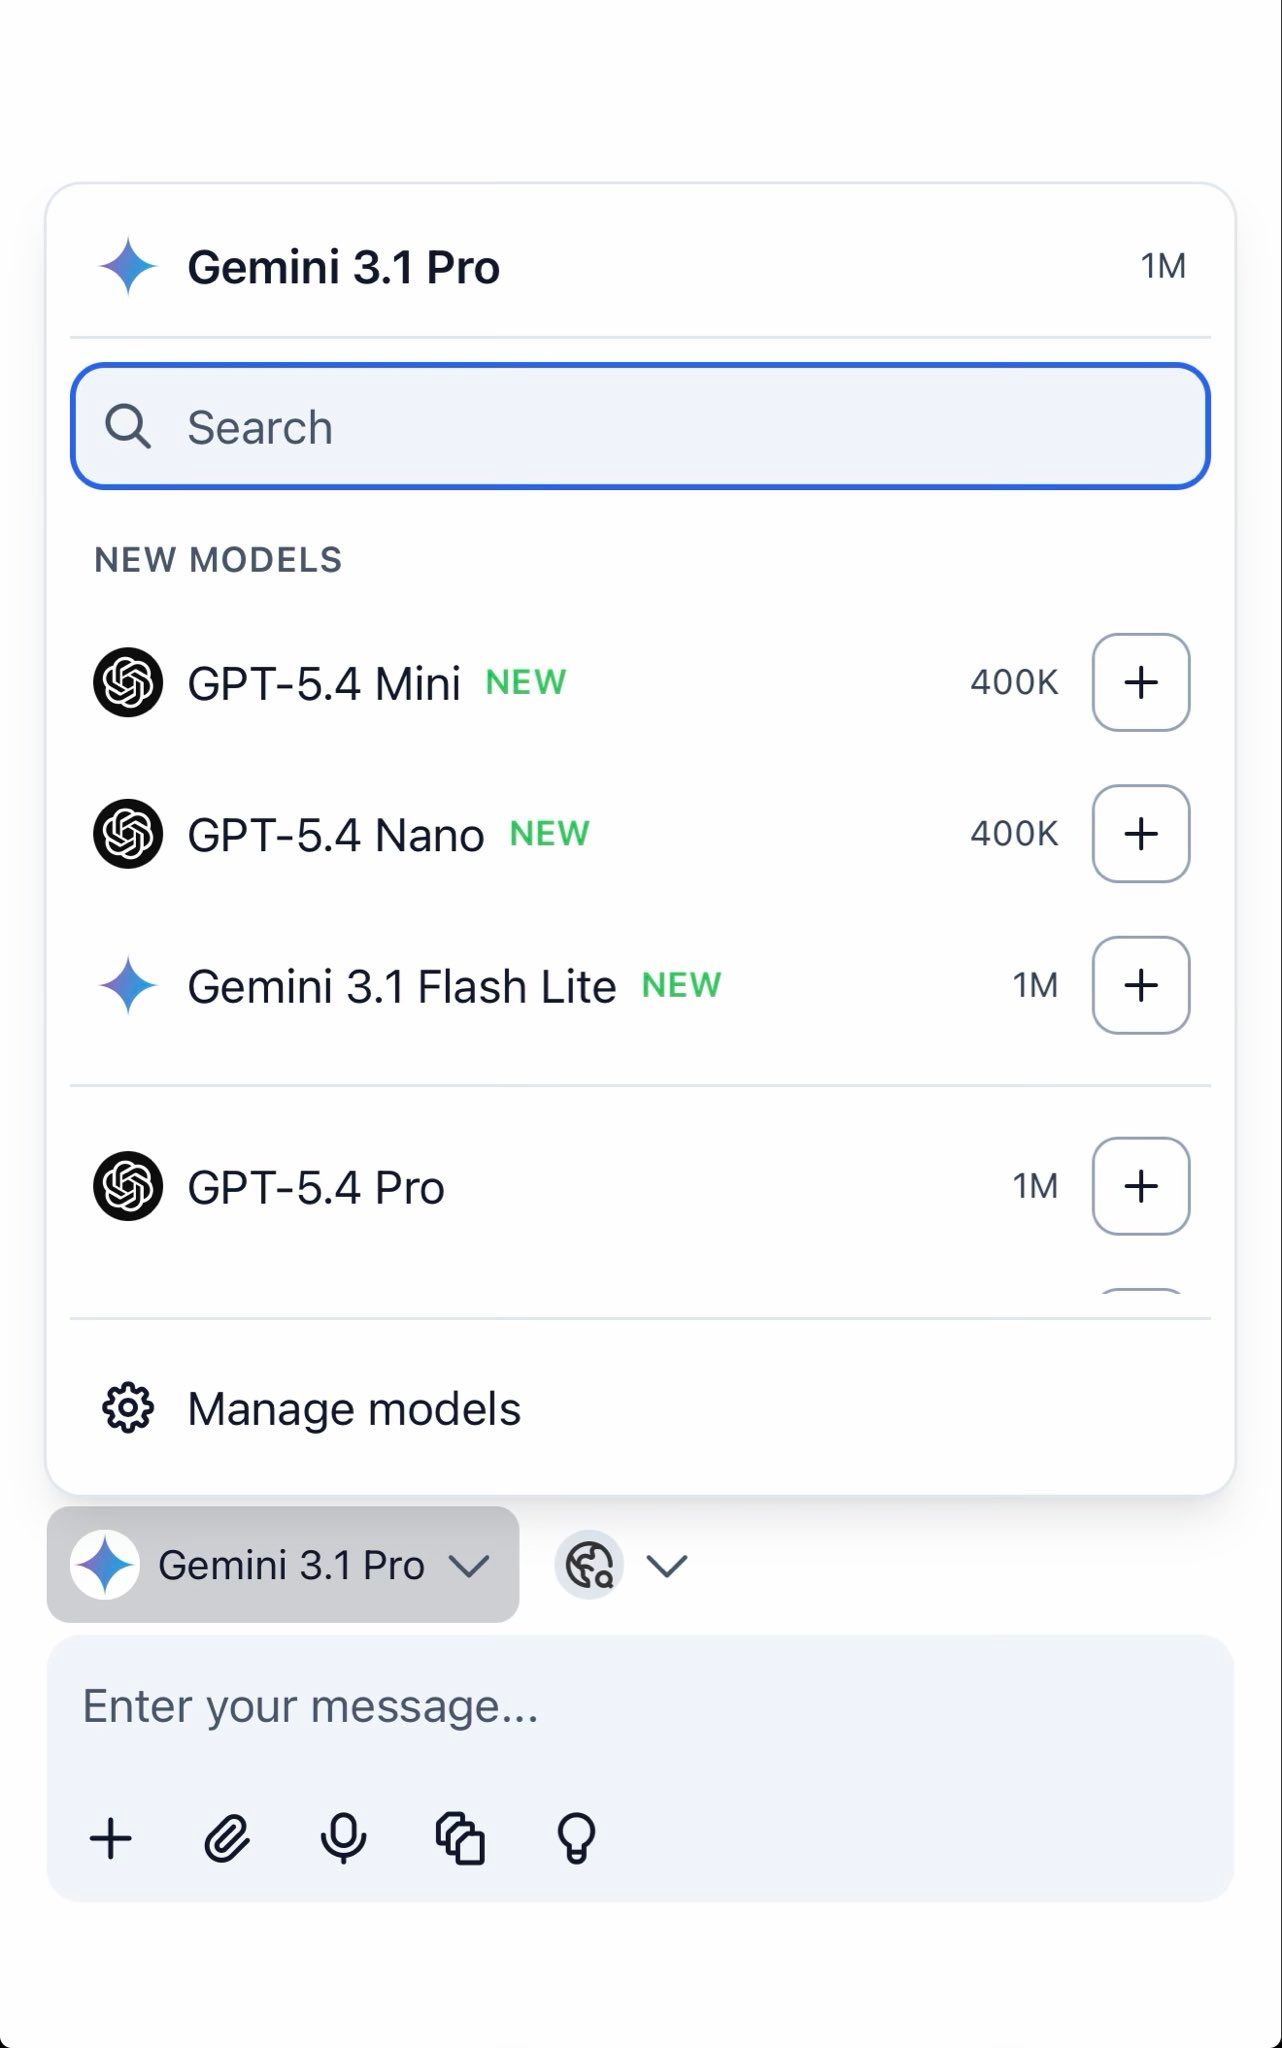Click the overlapping squares icon
The image size is (1282, 2048).
click(x=460, y=1838)
